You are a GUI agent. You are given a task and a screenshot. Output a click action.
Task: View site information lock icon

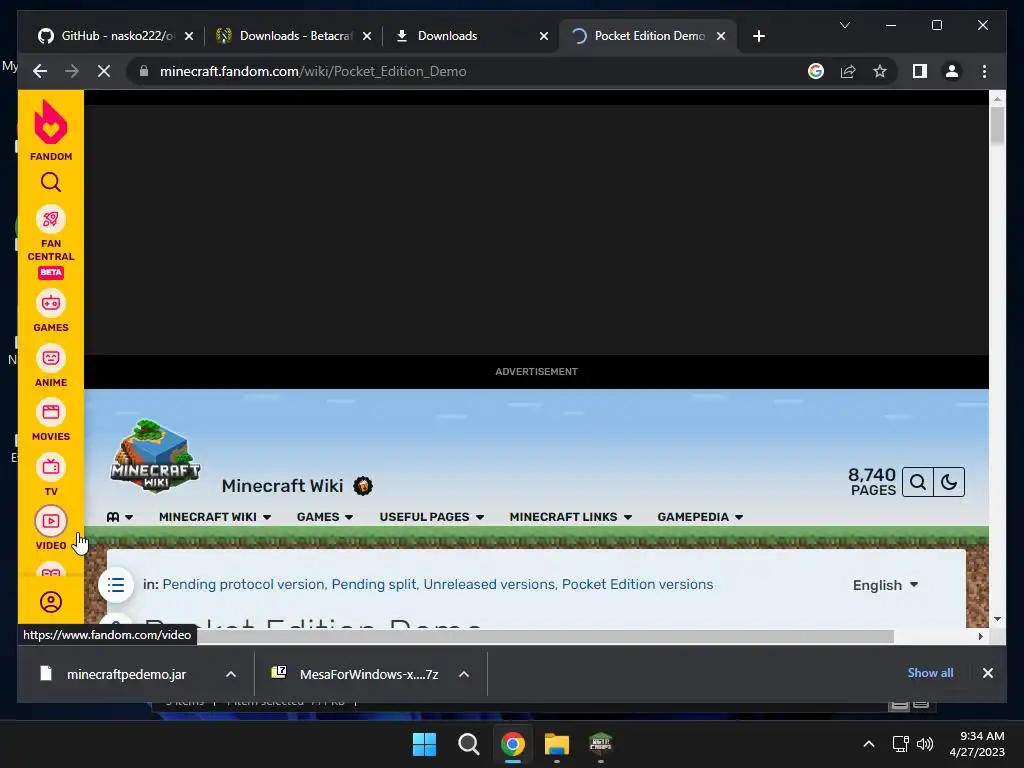point(144,71)
